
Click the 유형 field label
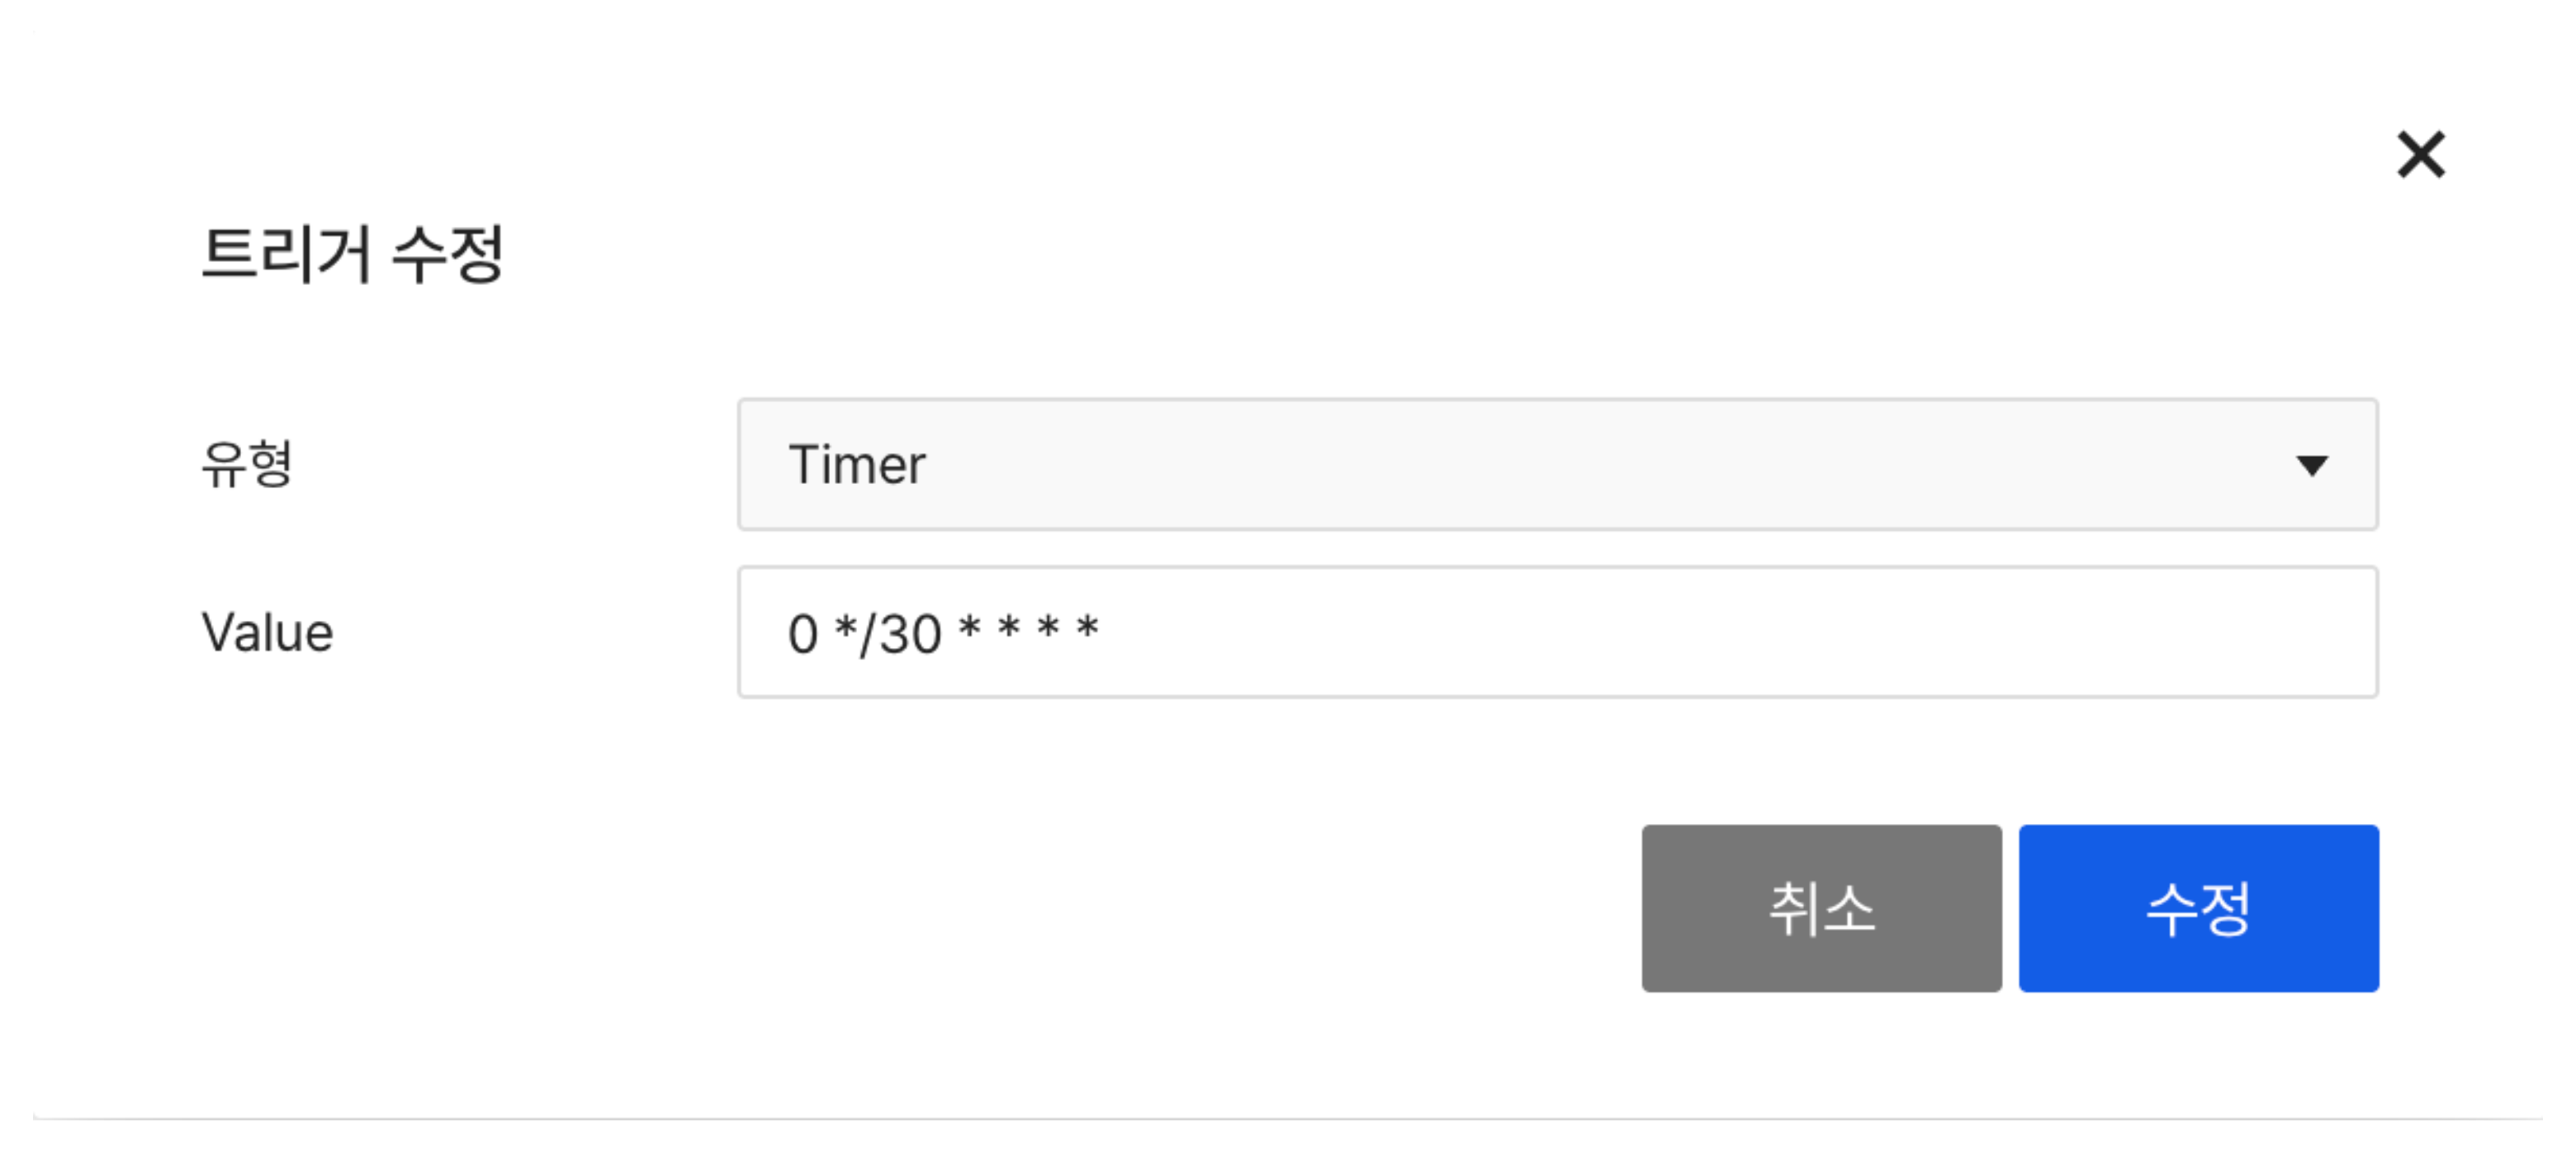click(246, 464)
